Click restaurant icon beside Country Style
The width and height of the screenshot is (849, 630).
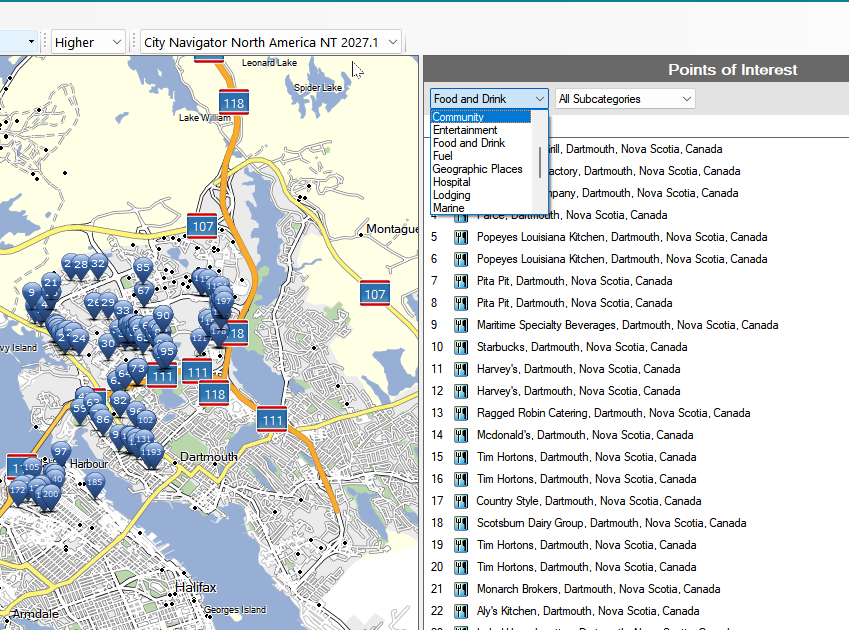click(x=461, y=501)
